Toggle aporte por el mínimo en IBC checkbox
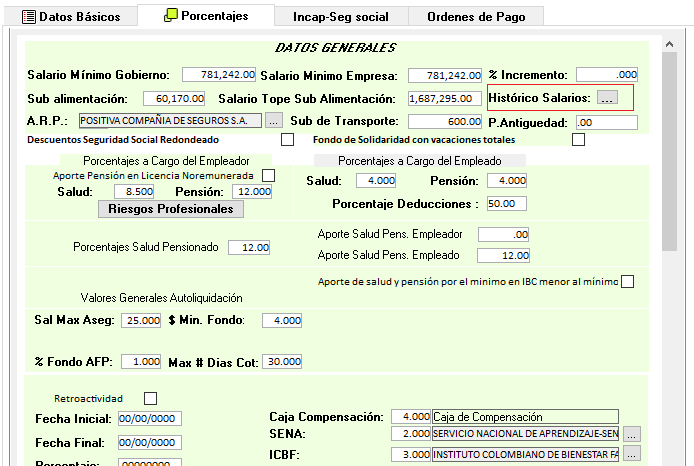The height and width of the screenshot is (466, 694). pos(627,281)
